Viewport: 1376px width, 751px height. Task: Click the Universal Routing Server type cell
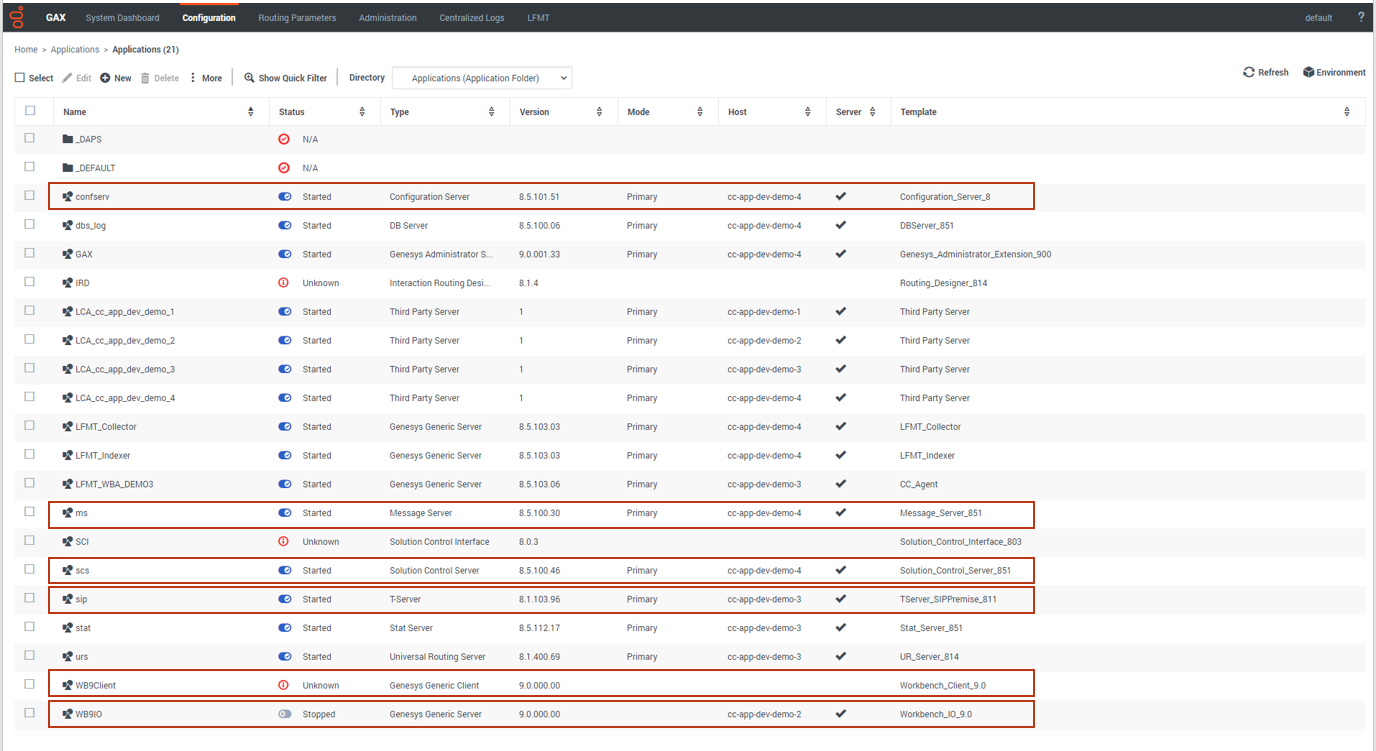(x=437, y=657)
